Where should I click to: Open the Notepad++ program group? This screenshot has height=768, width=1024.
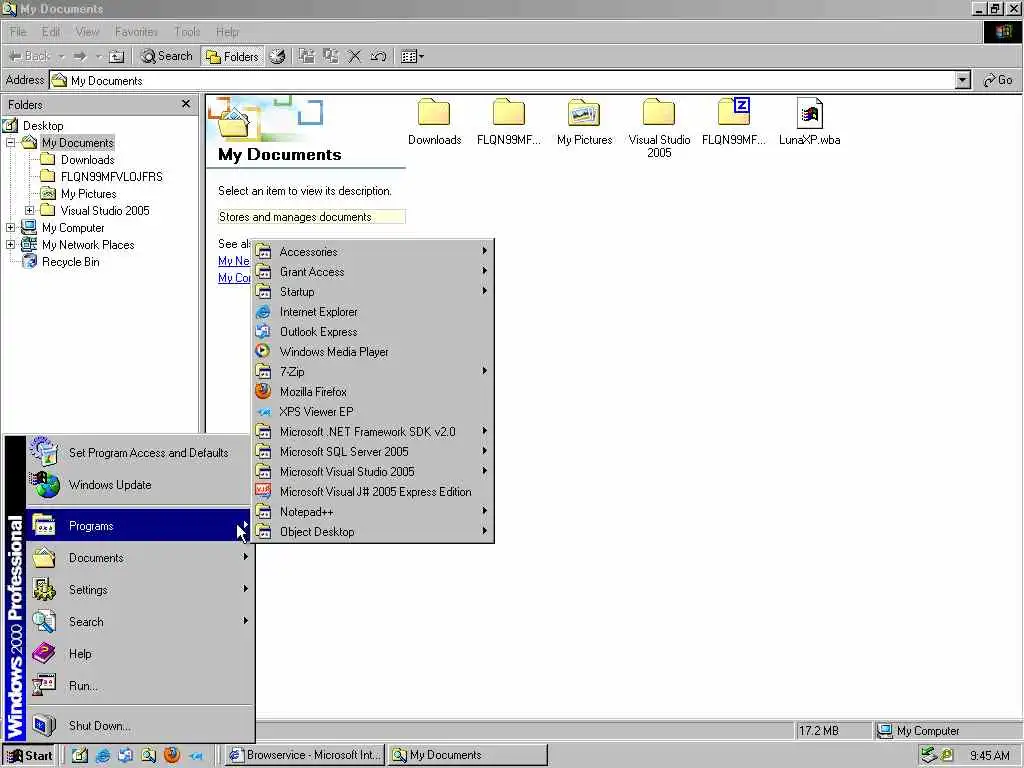coord(372,512)
